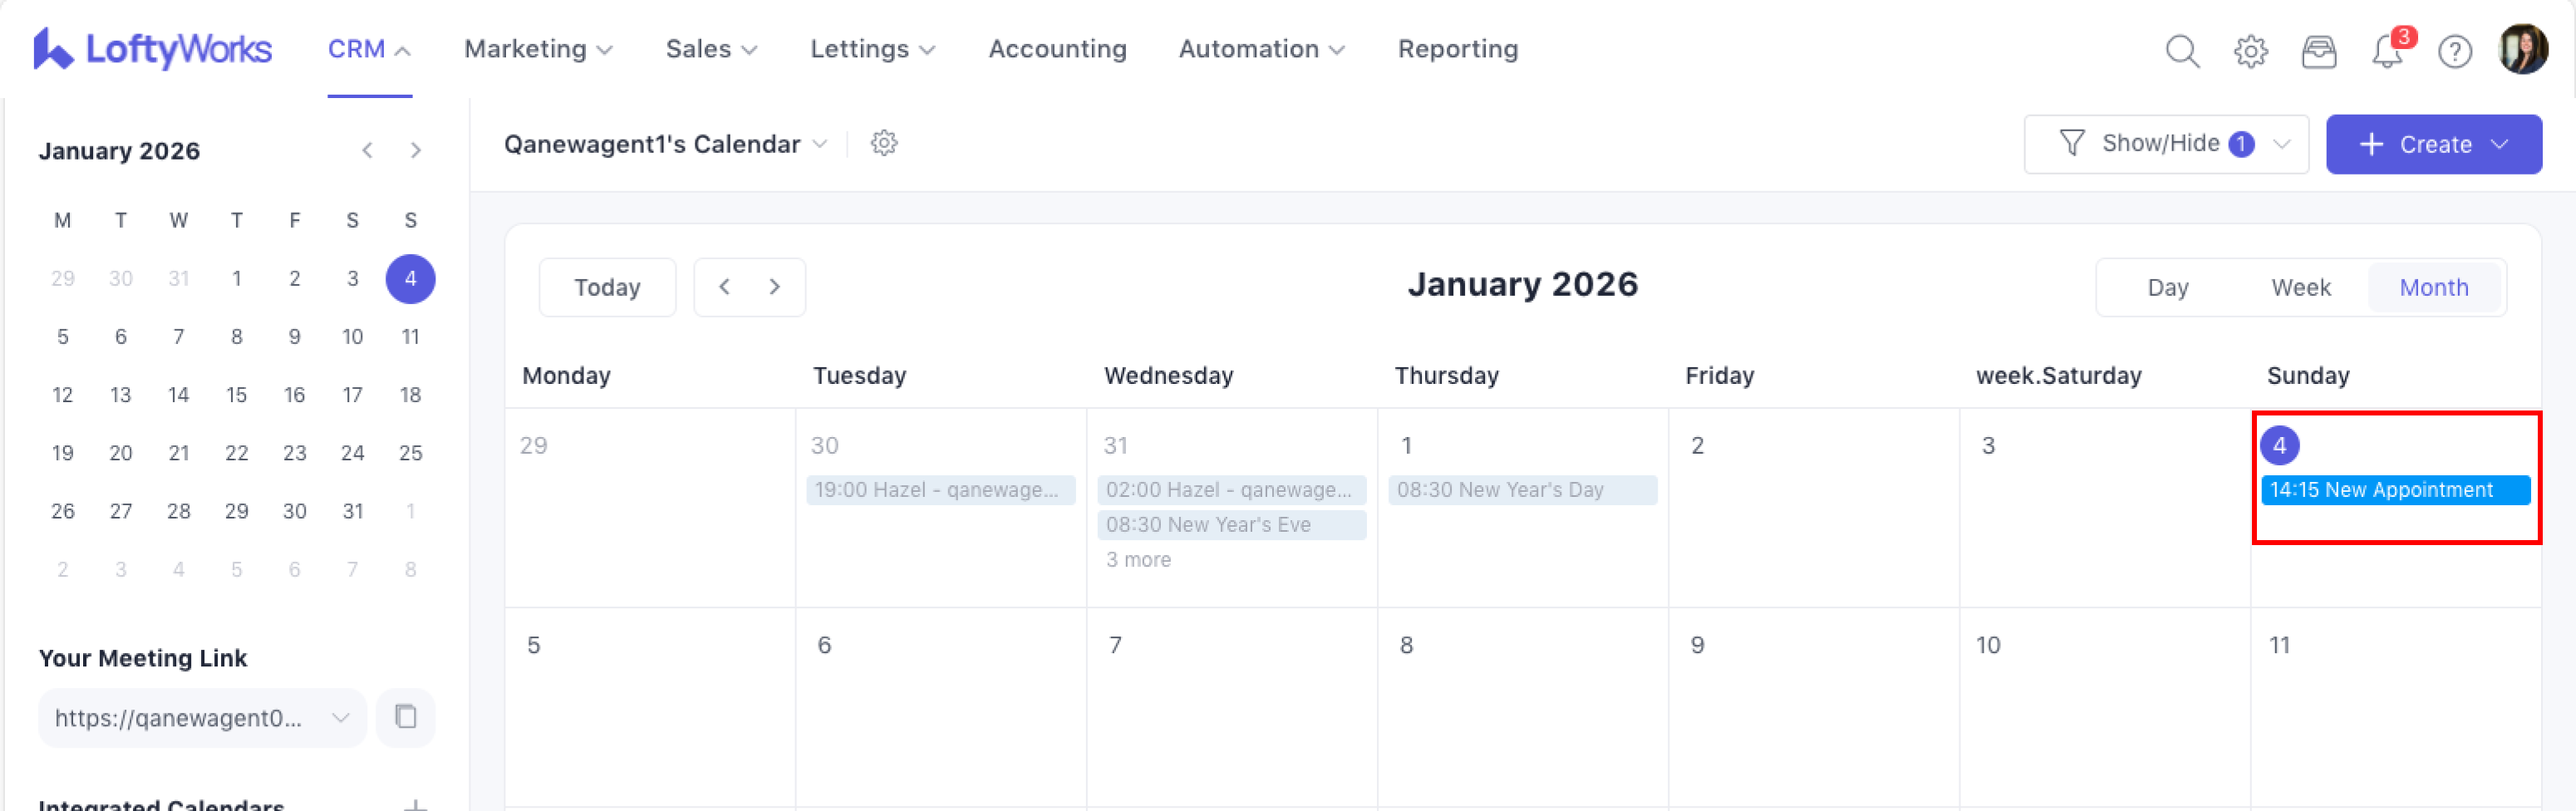Expand the meeting link dropdown

pos(340,717)
